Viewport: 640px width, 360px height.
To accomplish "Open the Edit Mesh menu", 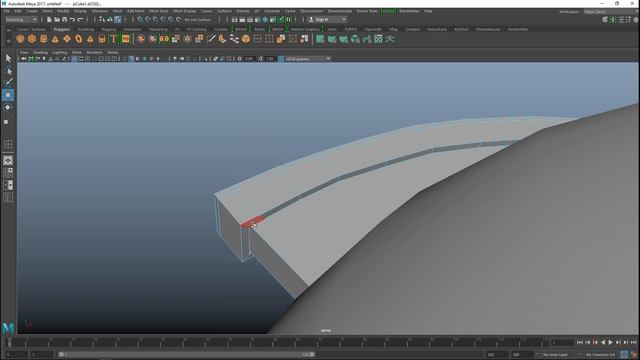I will (136, 11).
